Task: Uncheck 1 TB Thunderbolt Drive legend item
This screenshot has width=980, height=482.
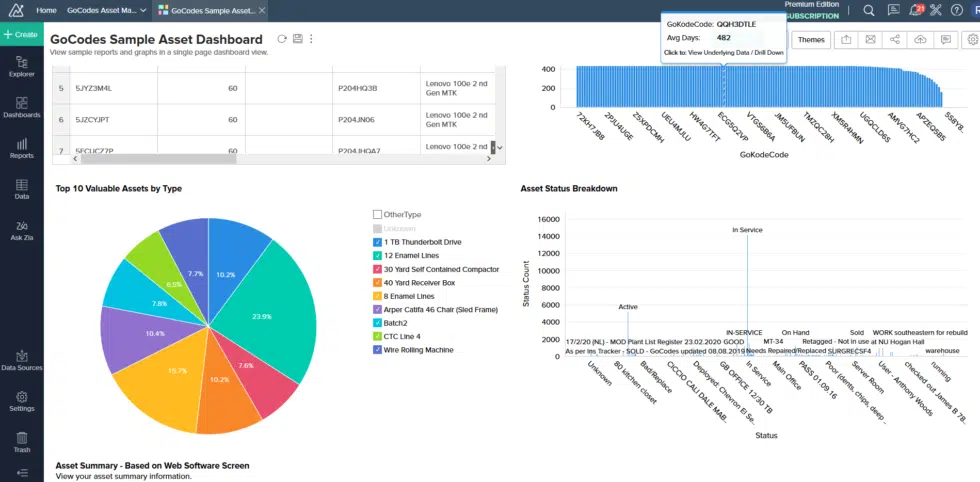Action: (377, 242)
